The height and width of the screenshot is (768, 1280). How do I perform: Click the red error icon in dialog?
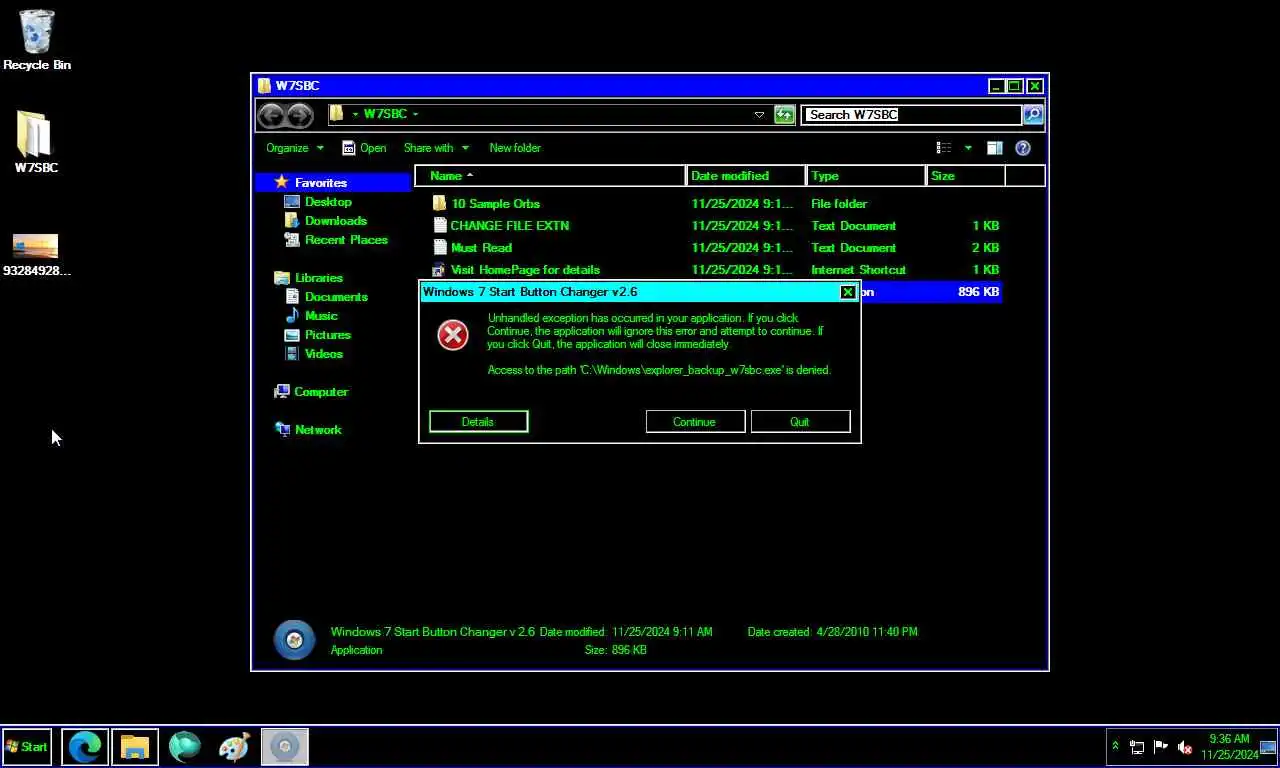click(453, 335)
